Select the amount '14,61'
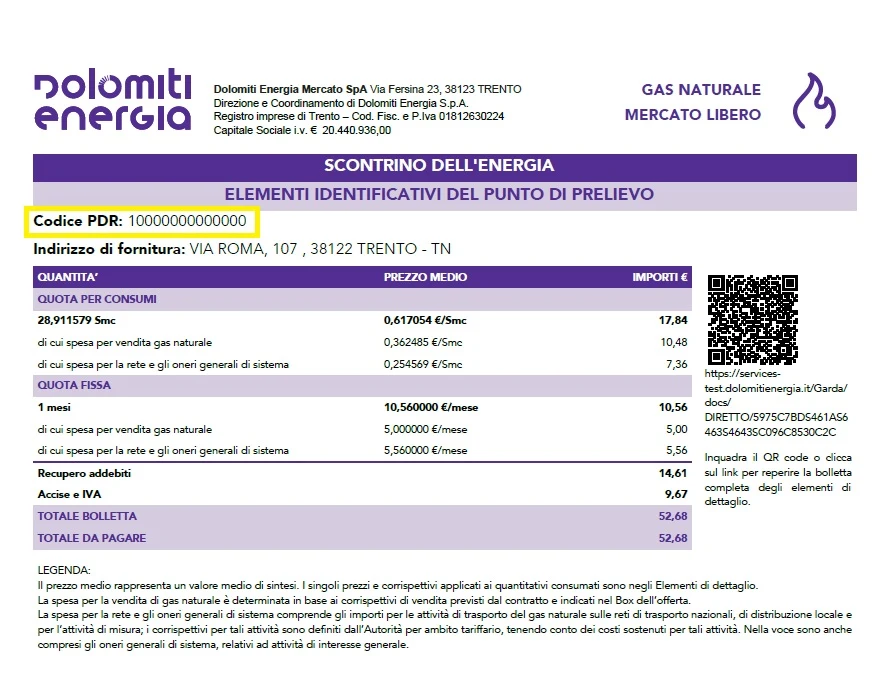The image size is (883, 675). click(x=673, y=473)
